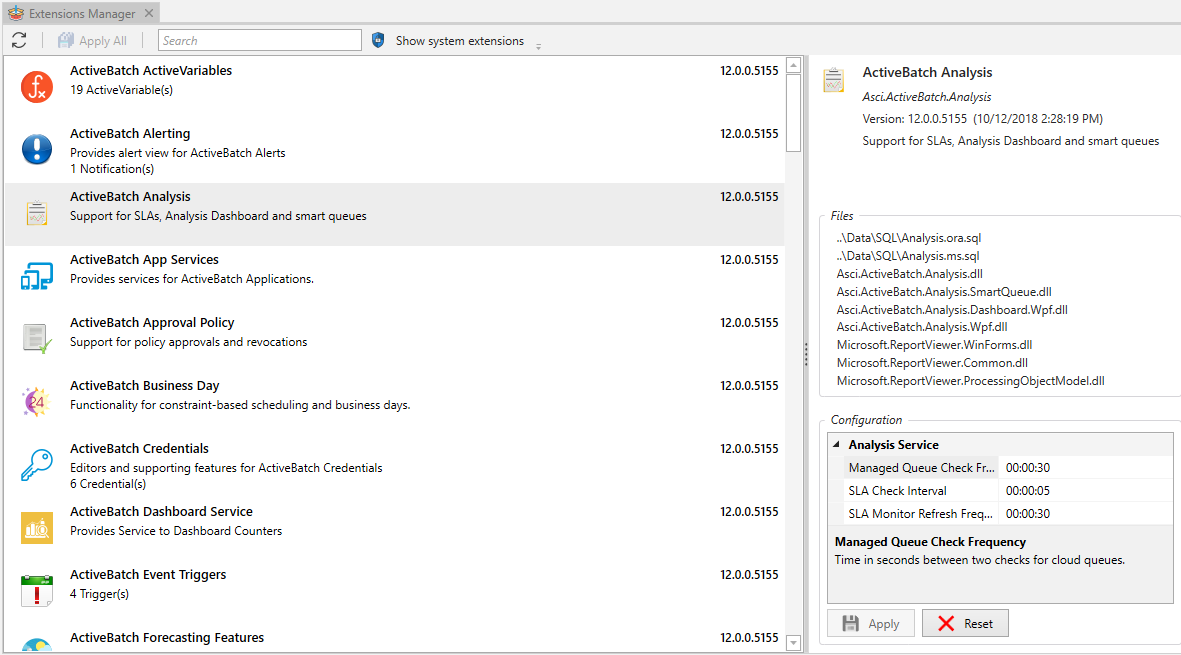The image size is (1181, 655).
Task: Click '19 ActiveVariable(s)' text
Action: pos(121,90)
